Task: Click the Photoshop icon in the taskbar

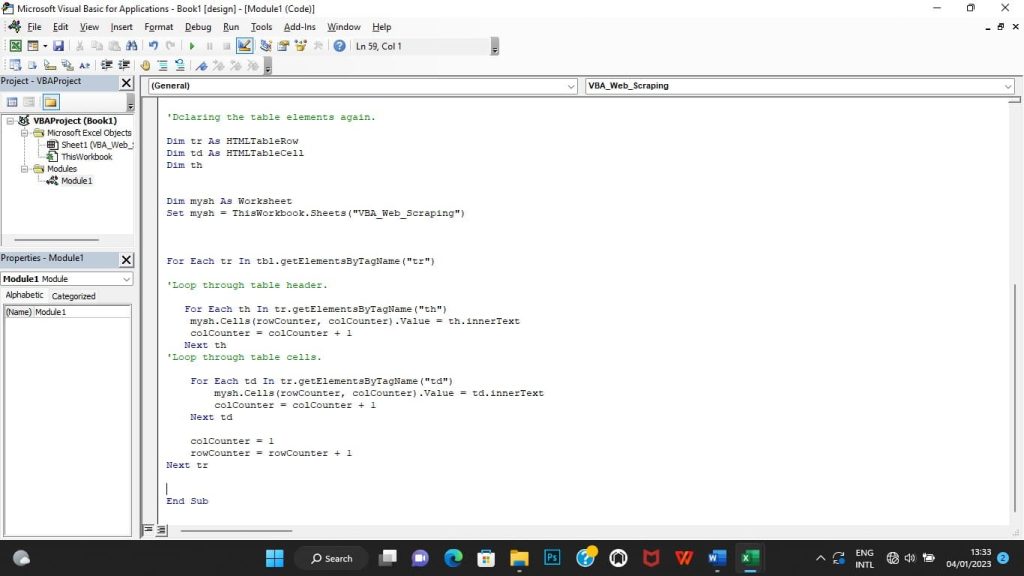Action: click(x=552, y=558)
